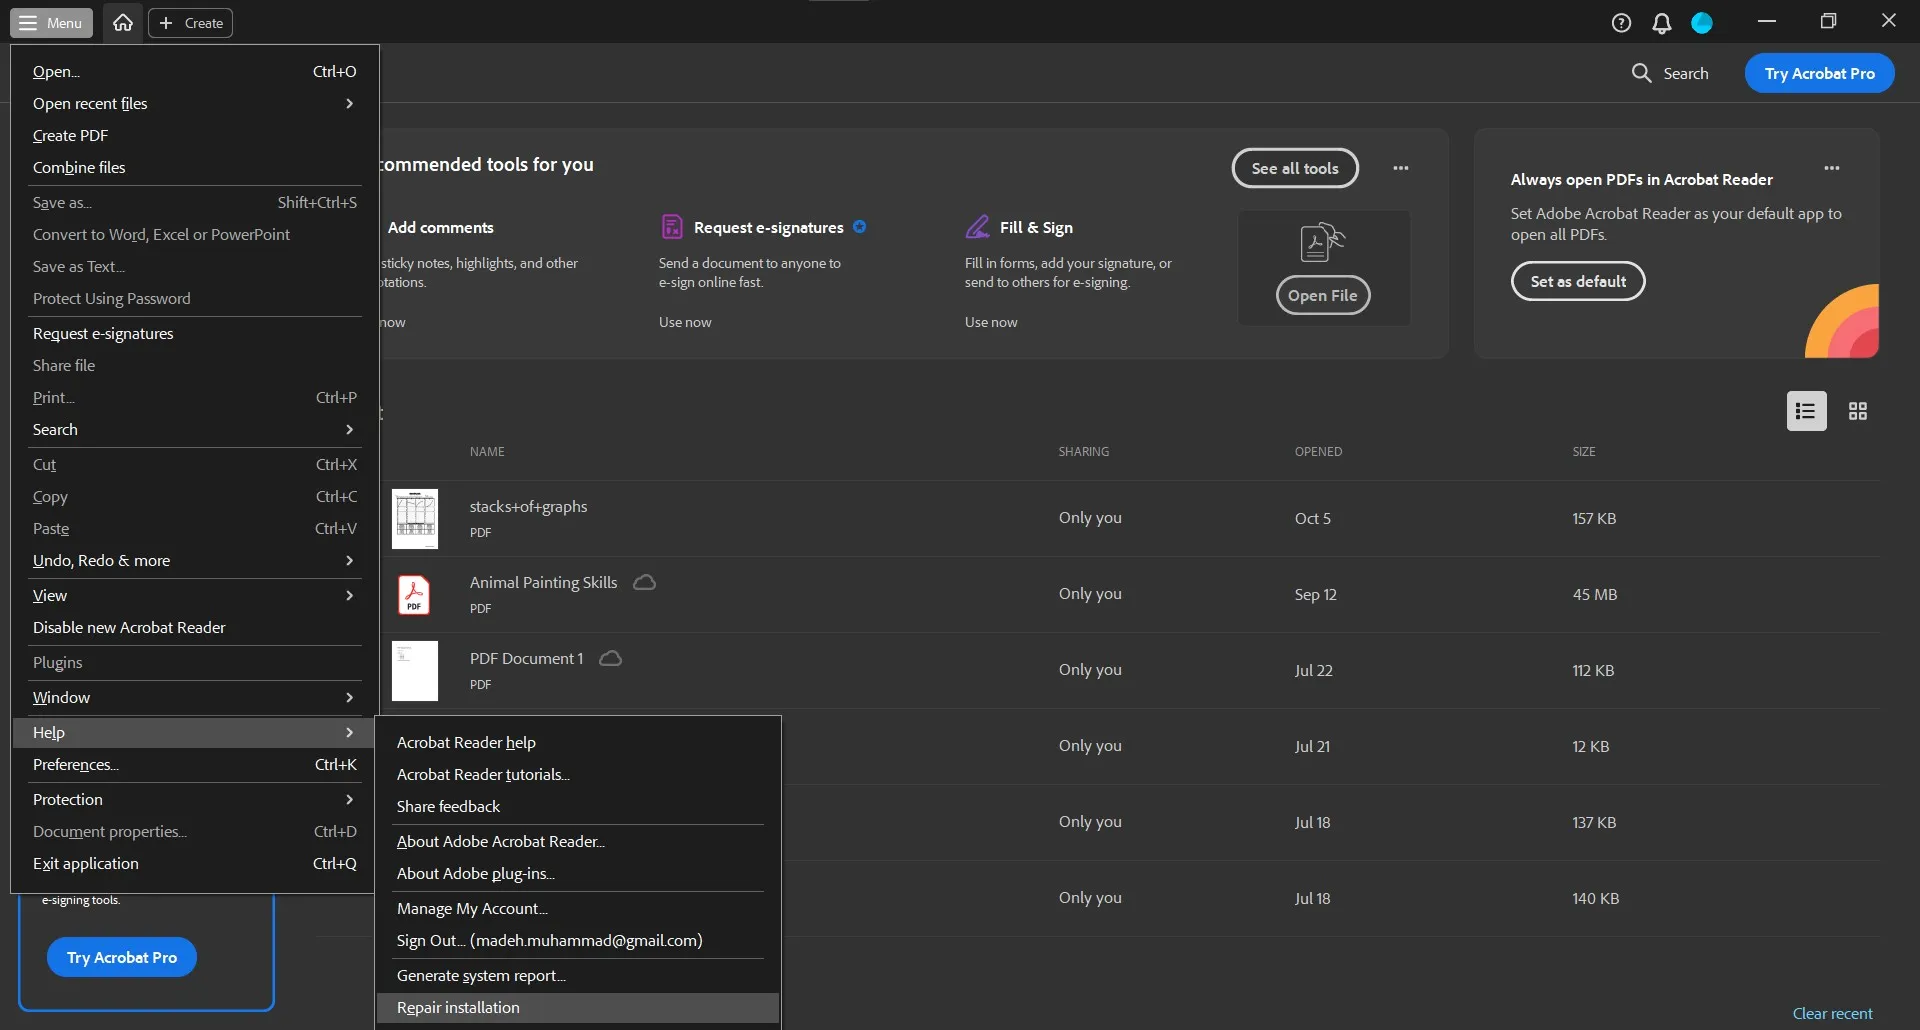Click the blue profile avatar icon
This screenshot has height=1030, width=1920.
(x=1702, y=23)
